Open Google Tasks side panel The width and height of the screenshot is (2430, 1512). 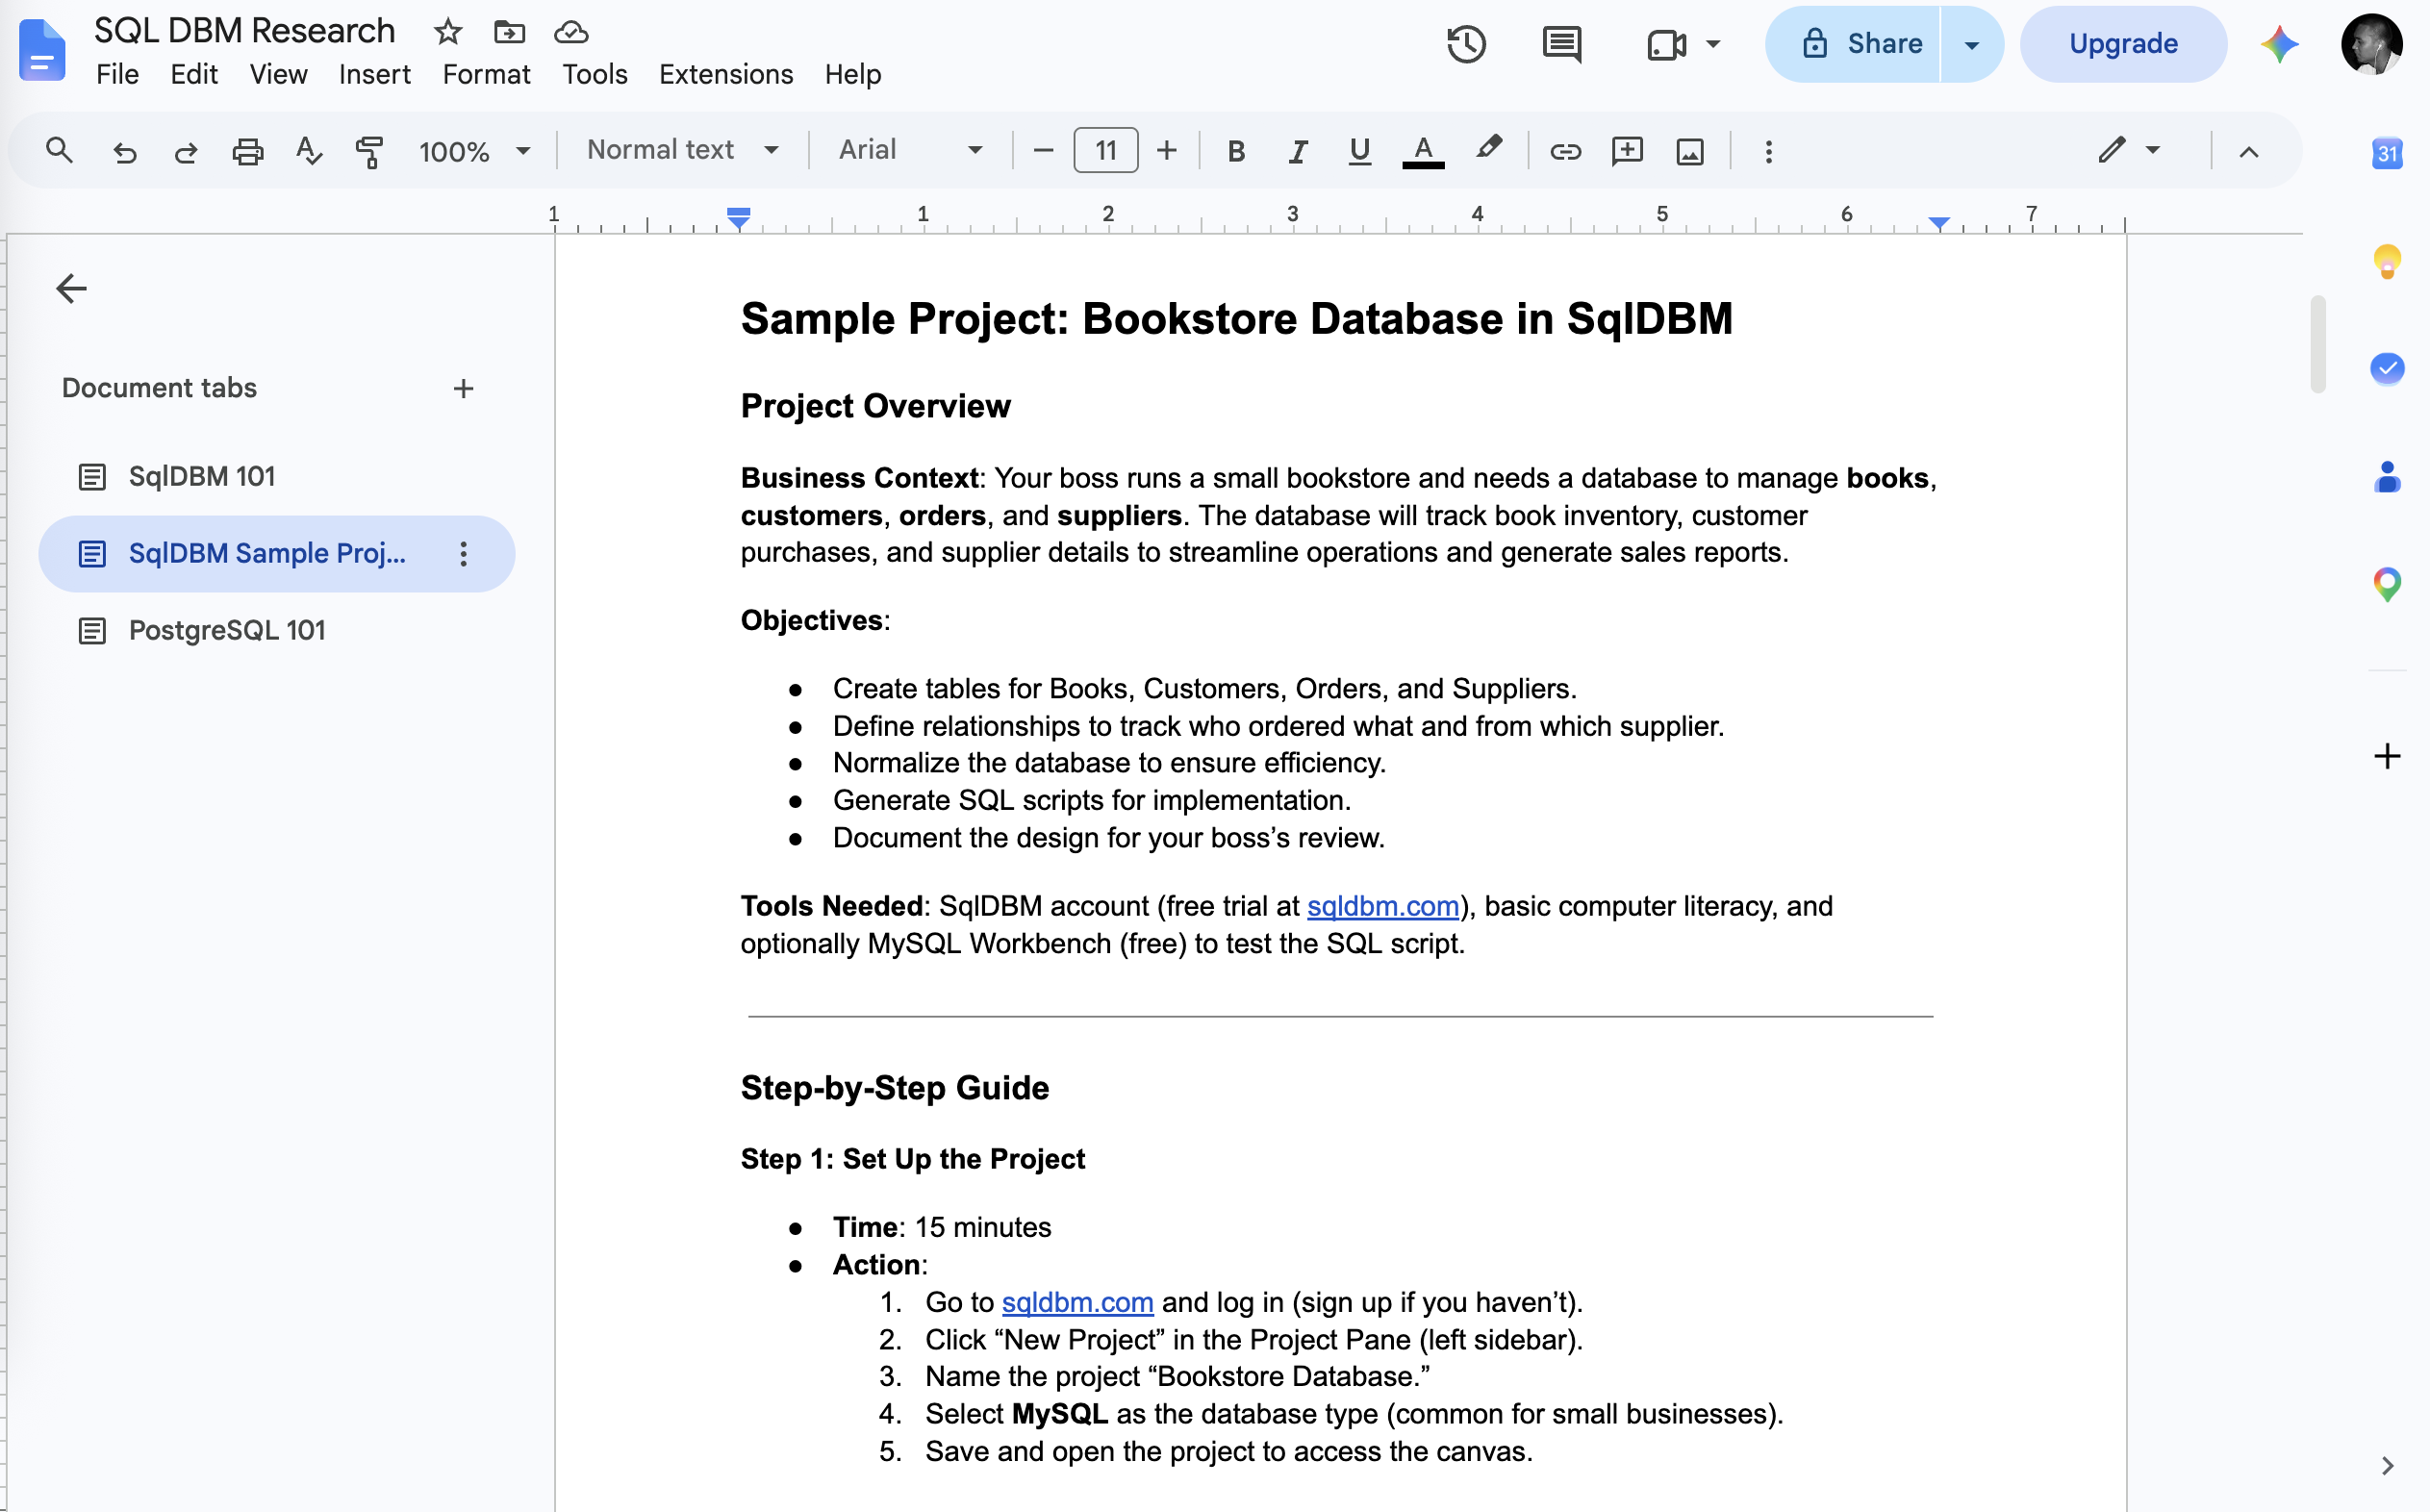pyautogui.click(x=2387, y=368)
